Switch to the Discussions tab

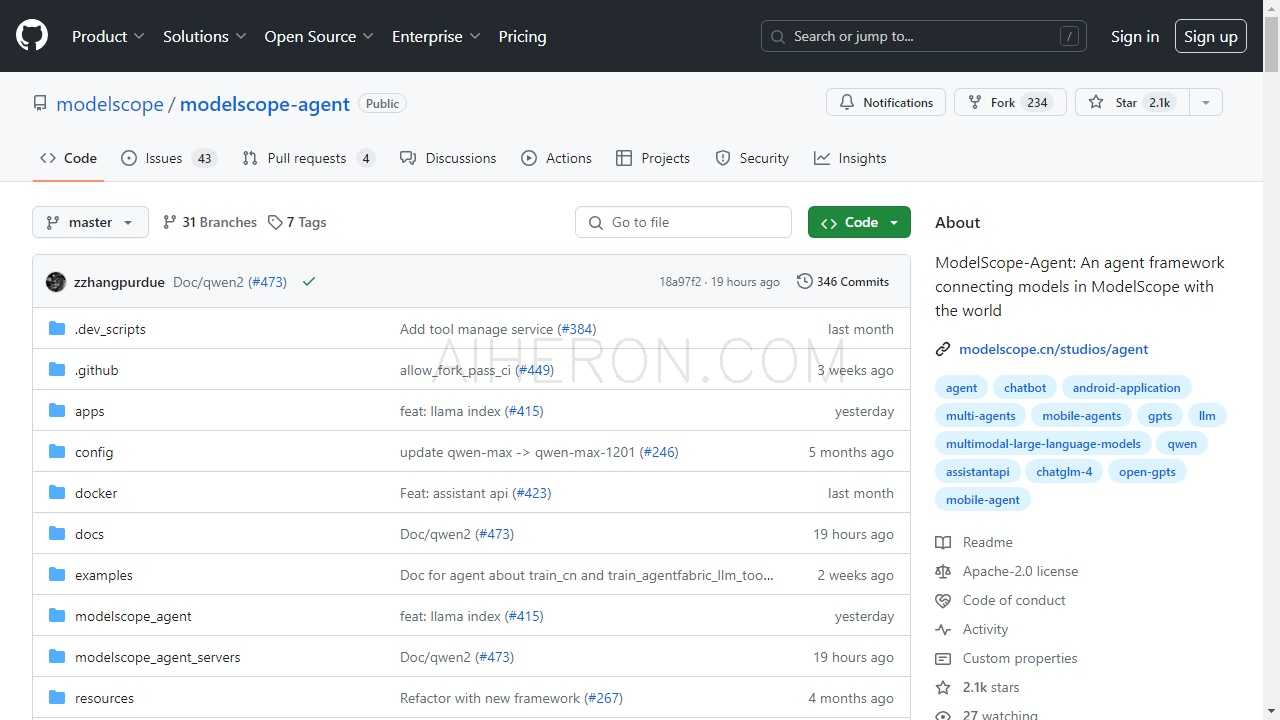tap(448, 158)
